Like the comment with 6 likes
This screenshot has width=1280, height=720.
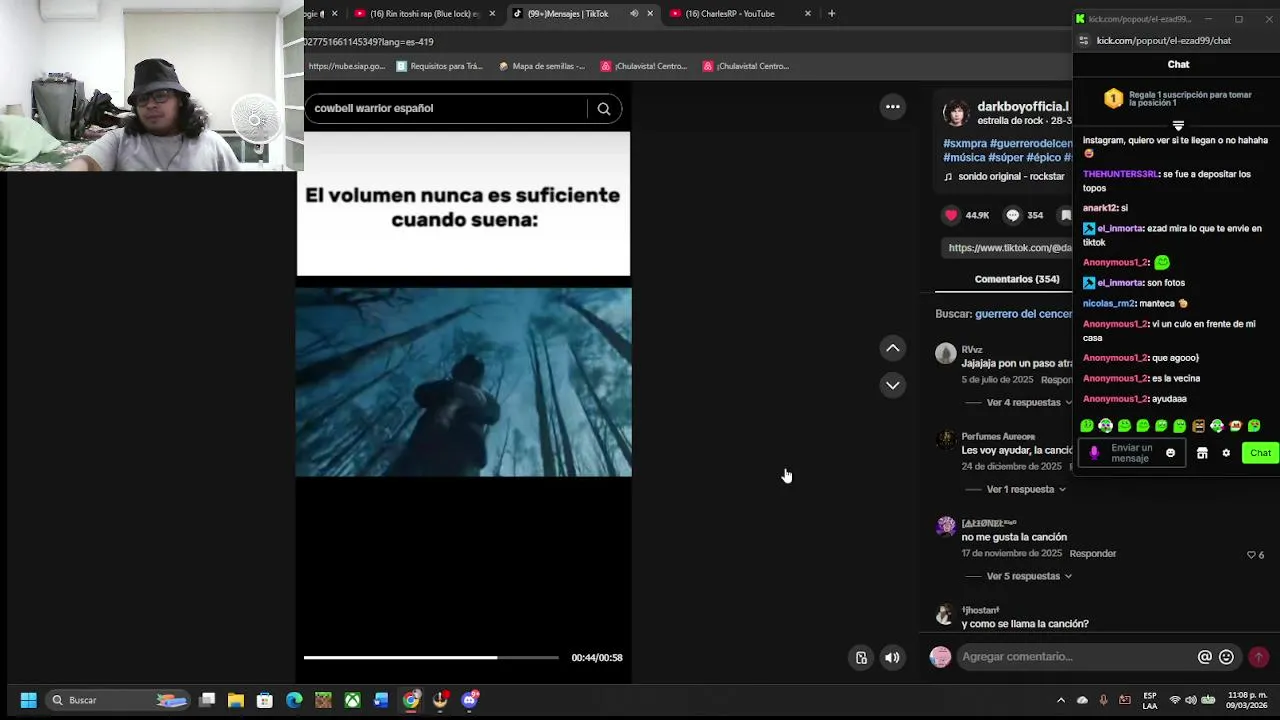click(1251, 555)
